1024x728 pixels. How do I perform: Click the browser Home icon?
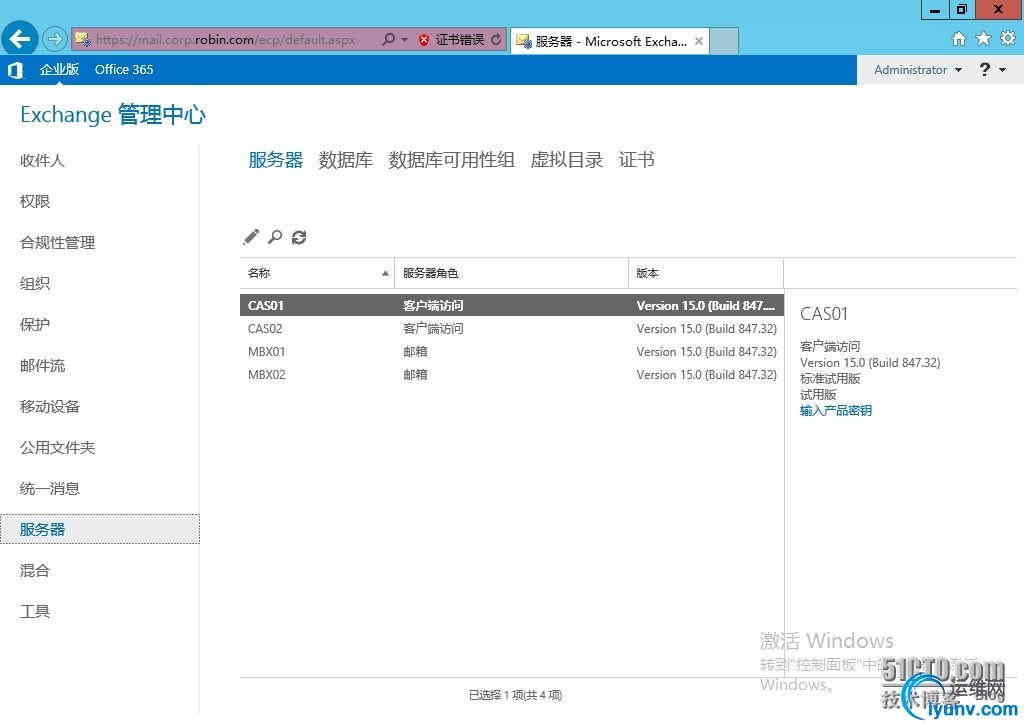[959, 39]
